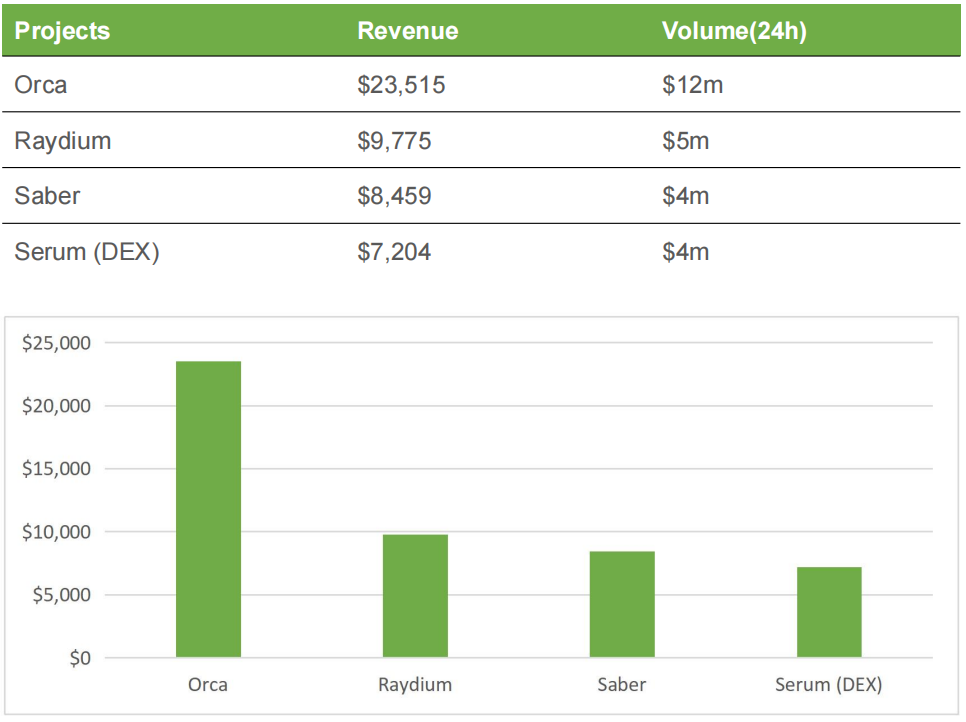Click the $5,000 axis label
The width and height of the screenshot is (966, 722).
tap(62, 594)
